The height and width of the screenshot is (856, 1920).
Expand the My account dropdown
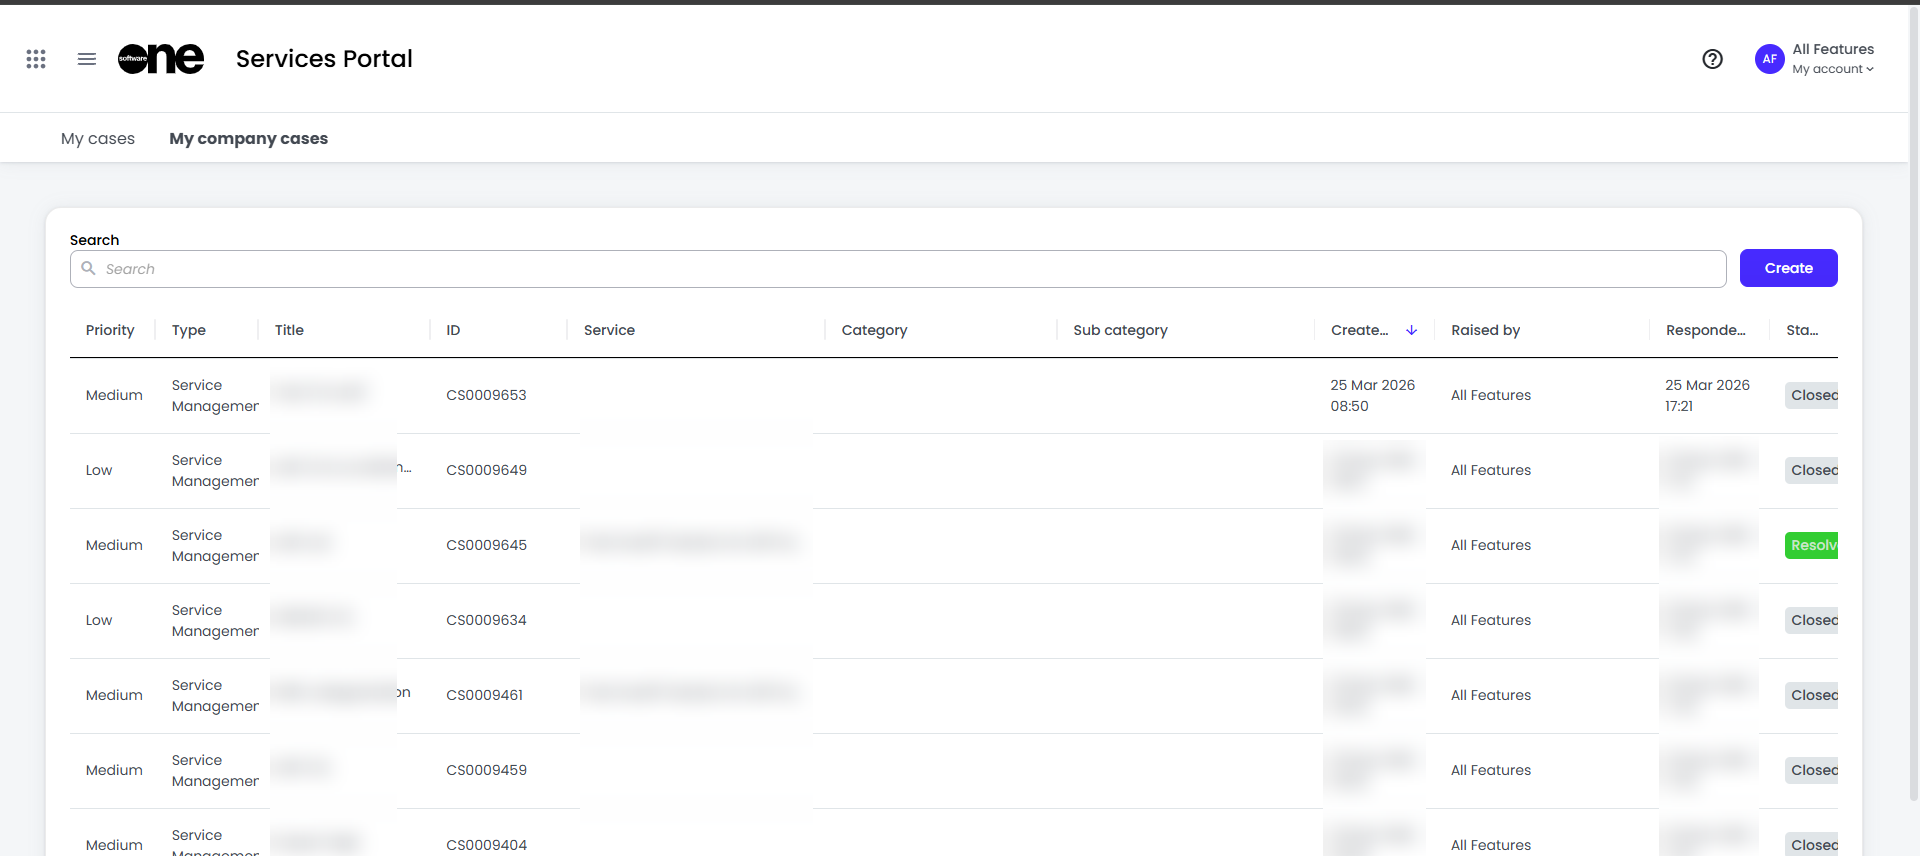click(x=1833, y=69)
